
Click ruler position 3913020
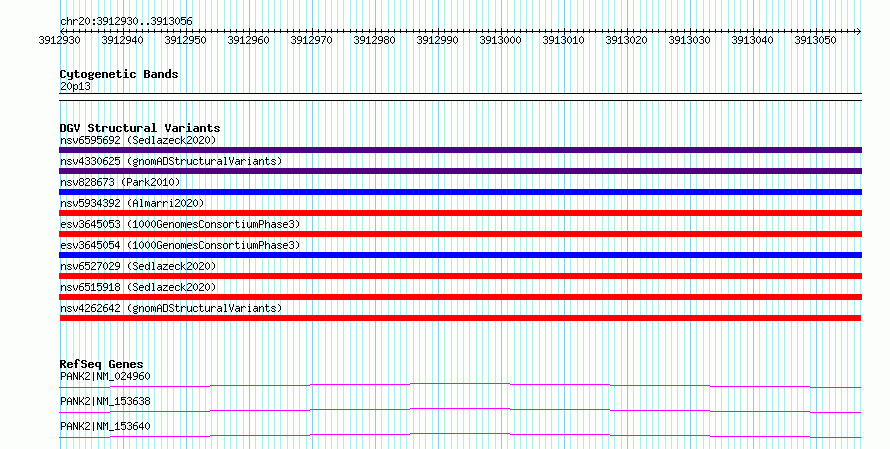(x=627, y=40)
